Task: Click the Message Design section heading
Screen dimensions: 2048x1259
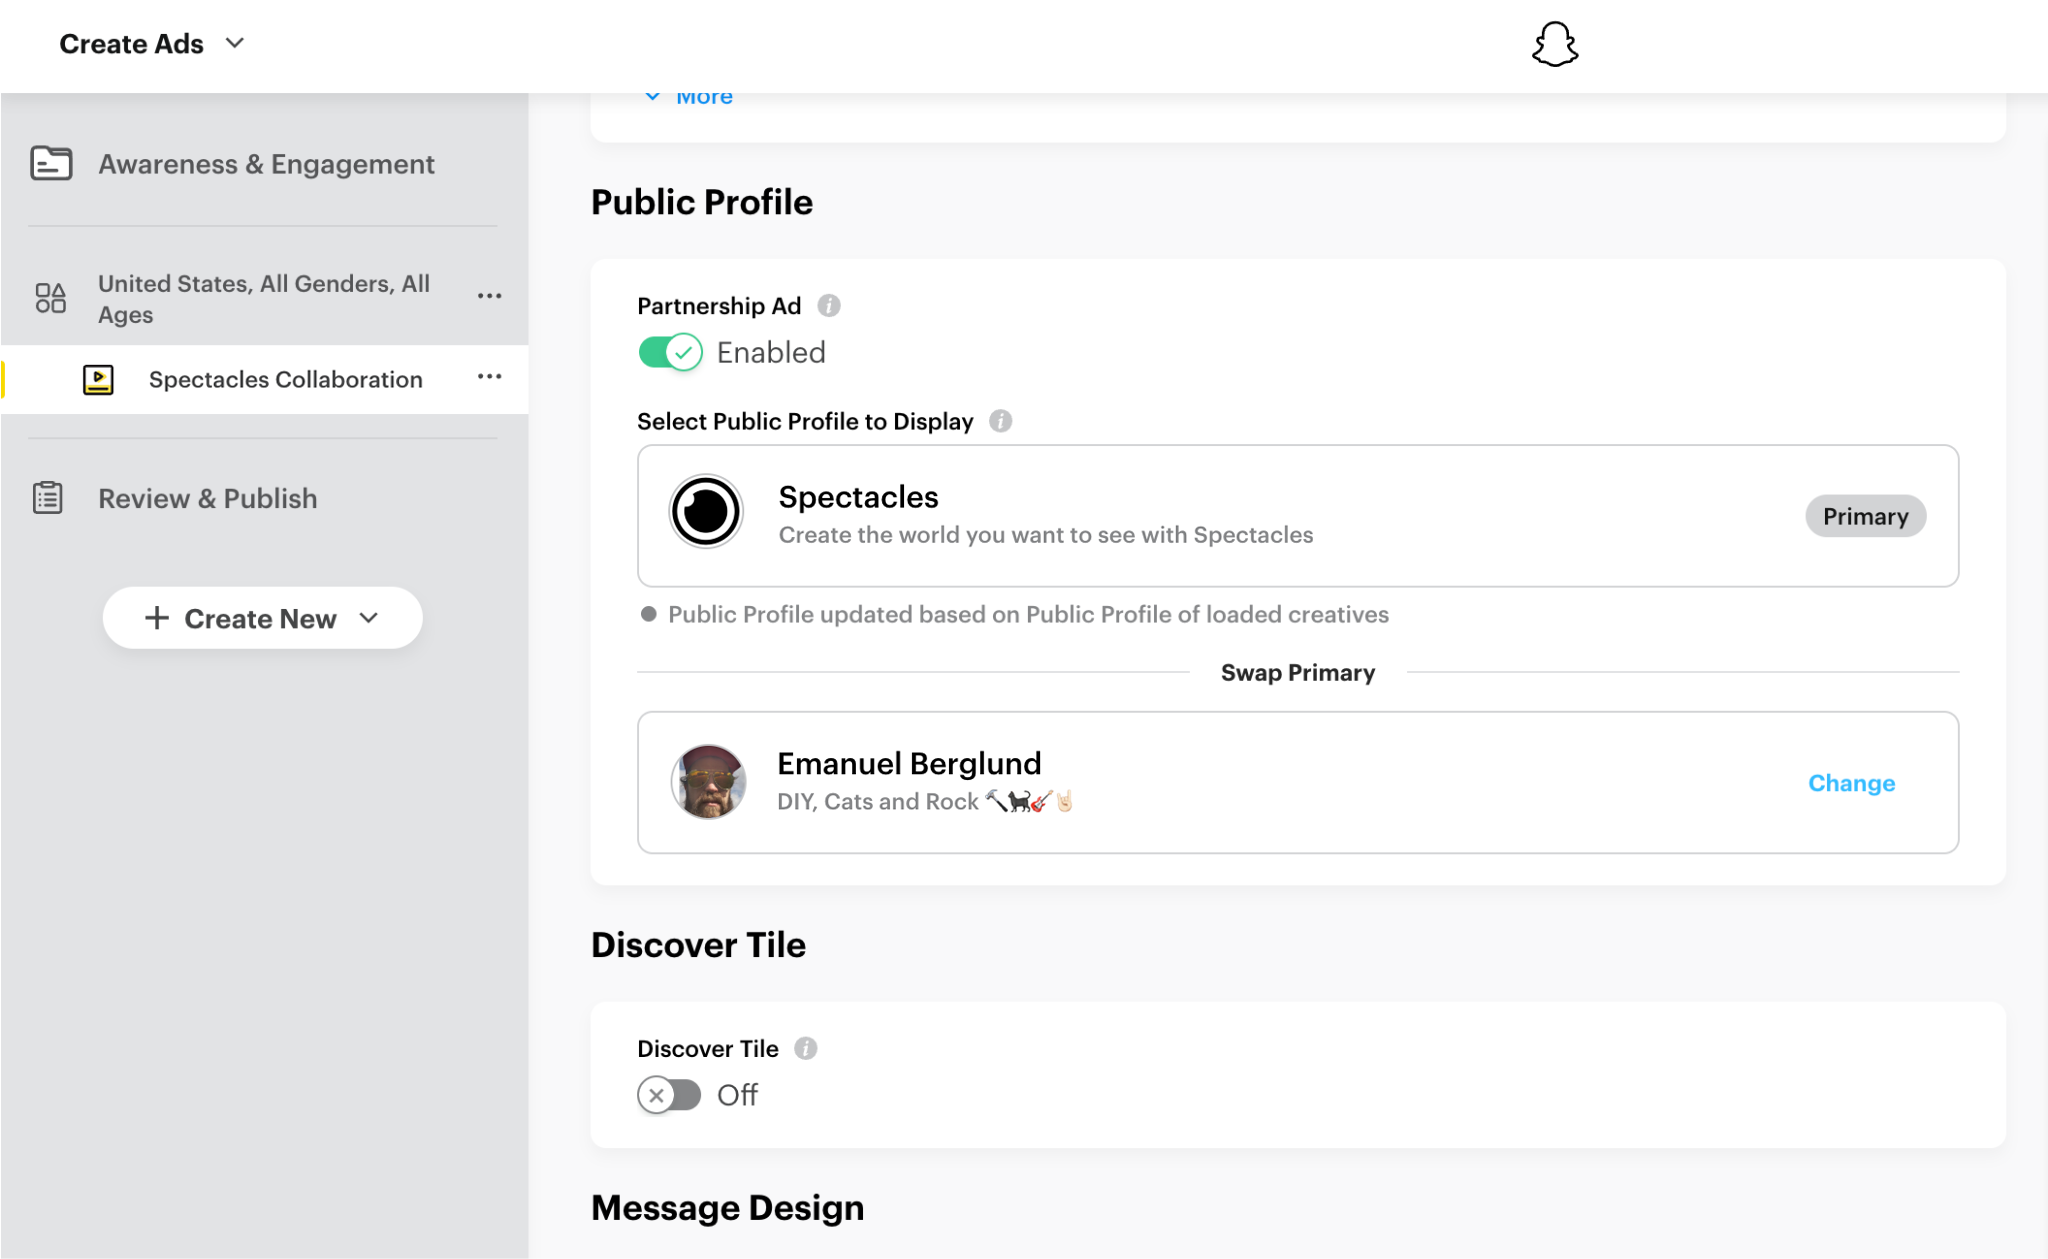Action: coord(727,1208)
